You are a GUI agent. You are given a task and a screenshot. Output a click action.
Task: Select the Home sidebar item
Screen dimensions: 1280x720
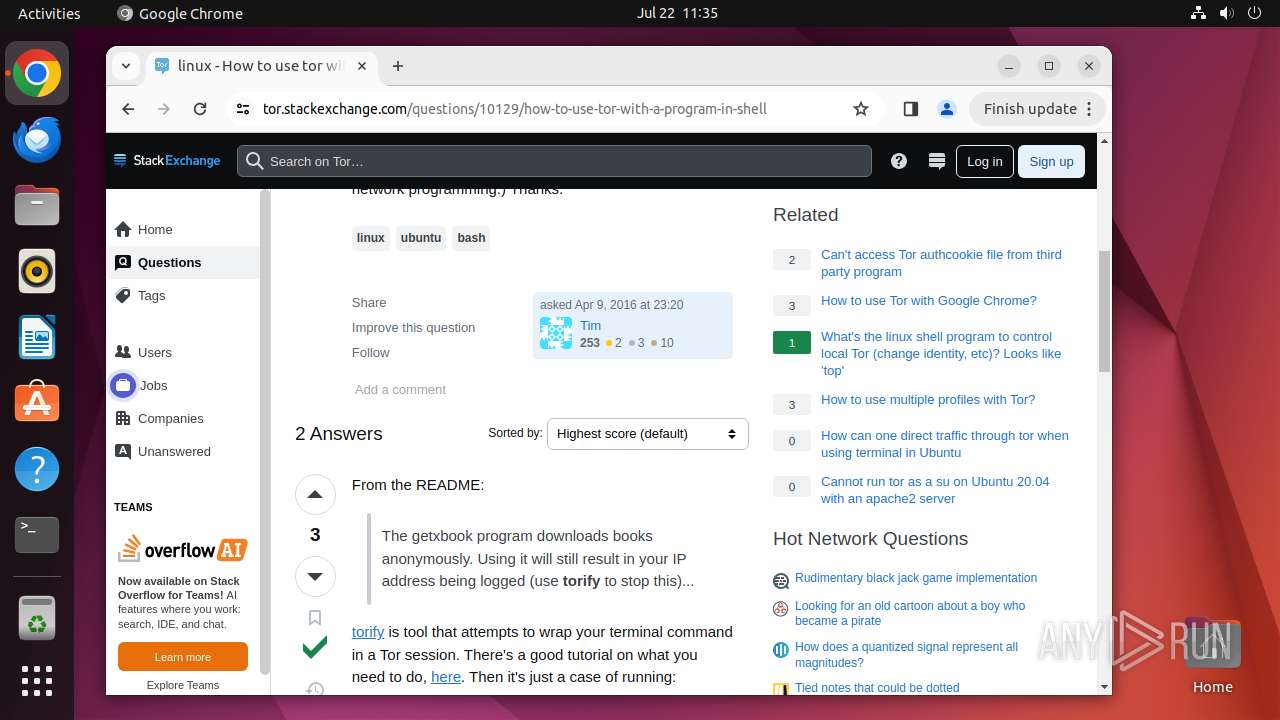point(183,229)
